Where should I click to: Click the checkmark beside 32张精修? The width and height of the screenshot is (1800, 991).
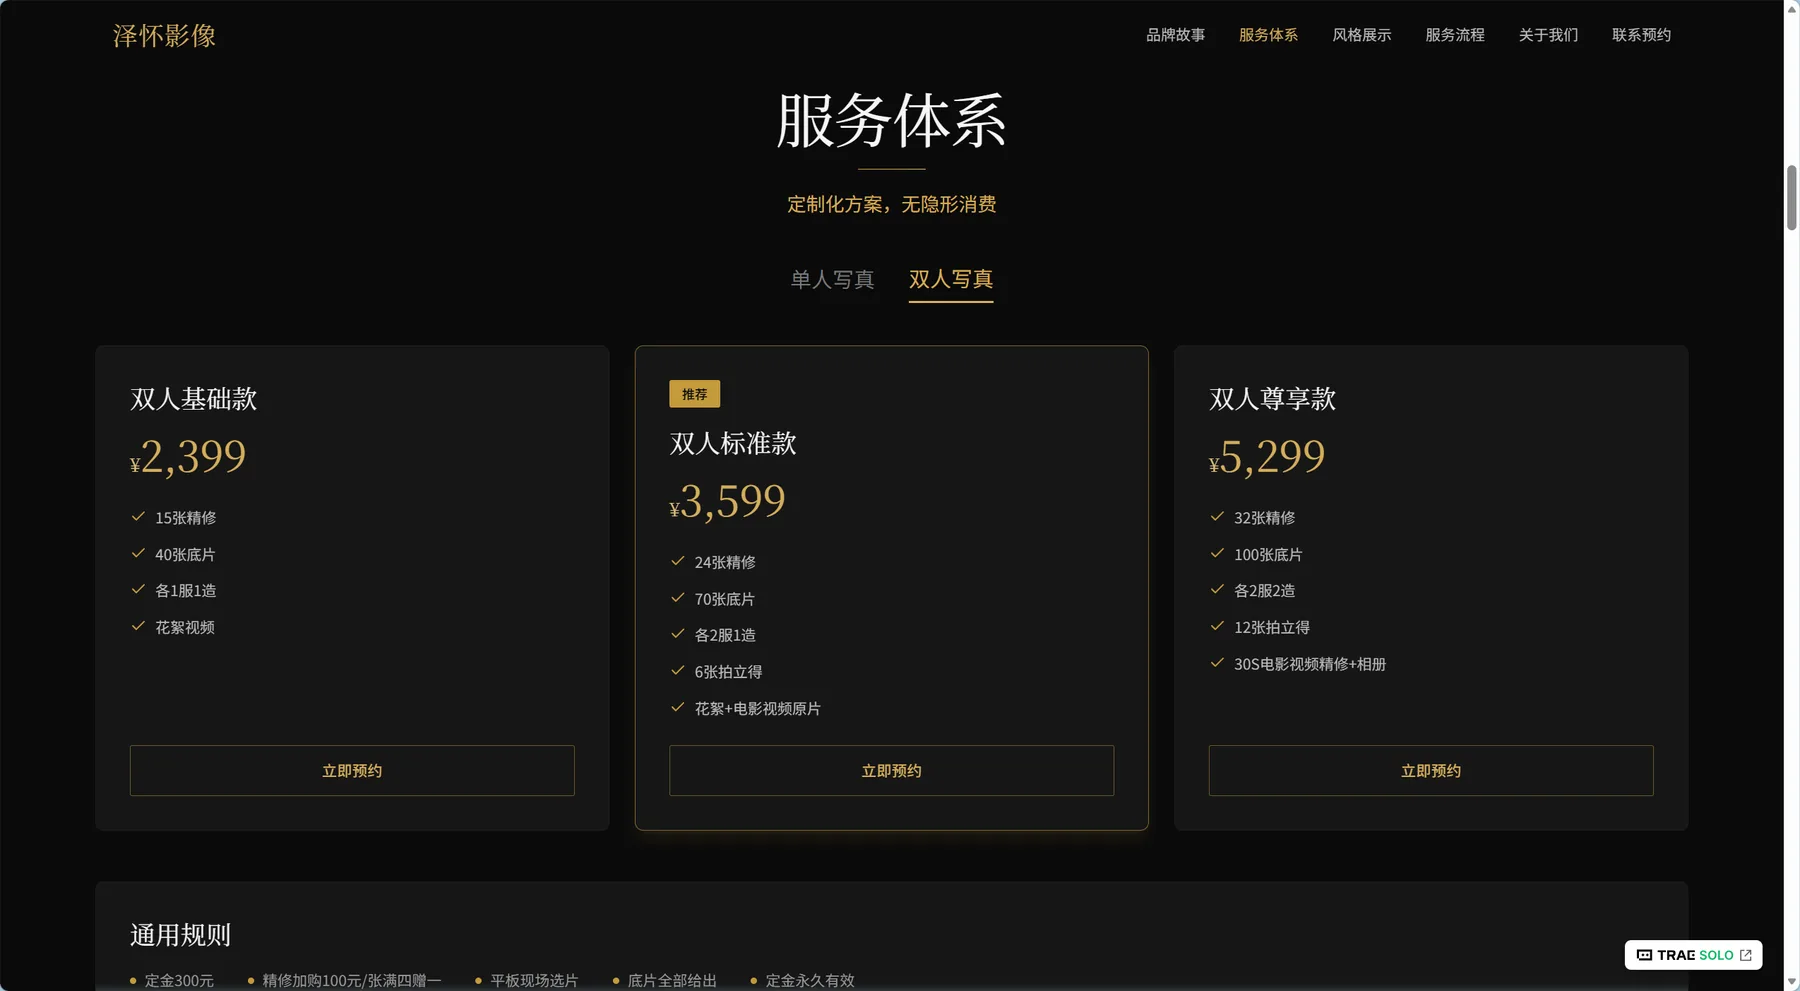tap(1217, 517)
